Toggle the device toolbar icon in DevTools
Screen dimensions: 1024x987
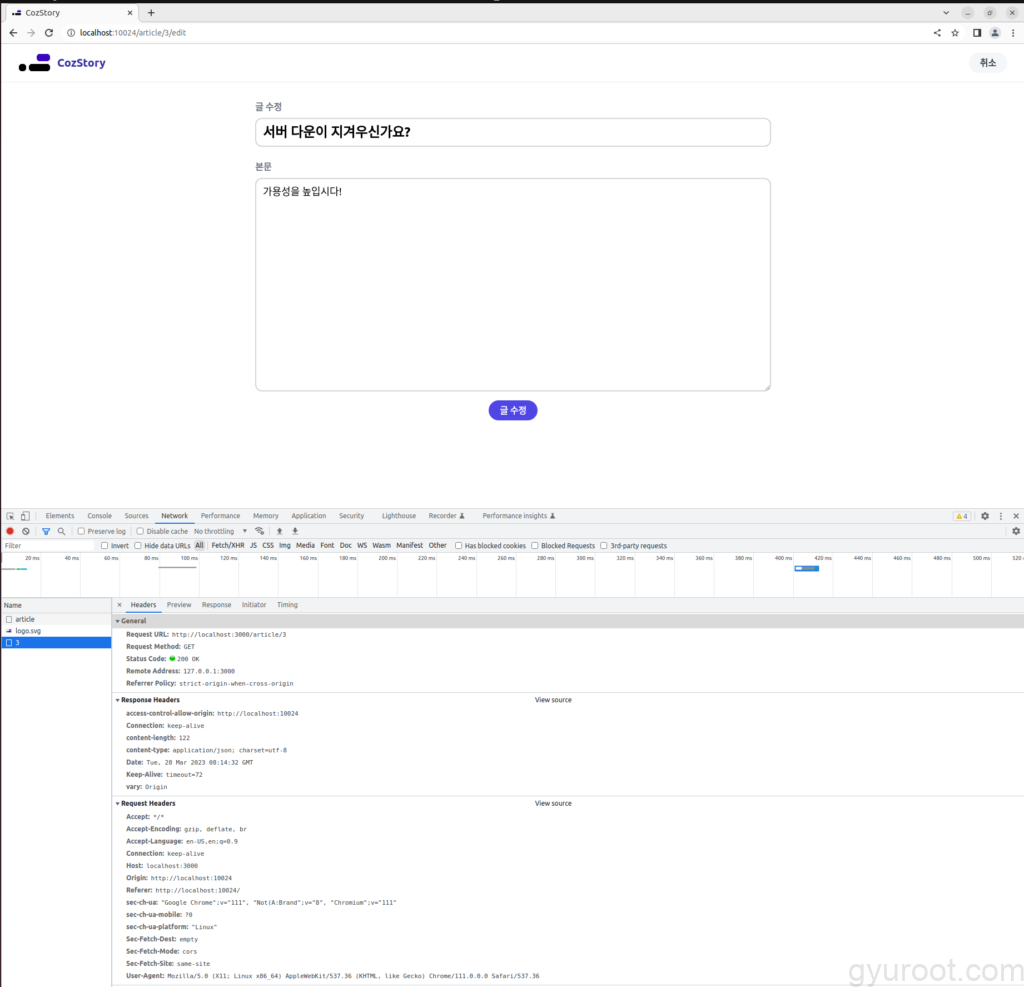(x=25, y=516)
